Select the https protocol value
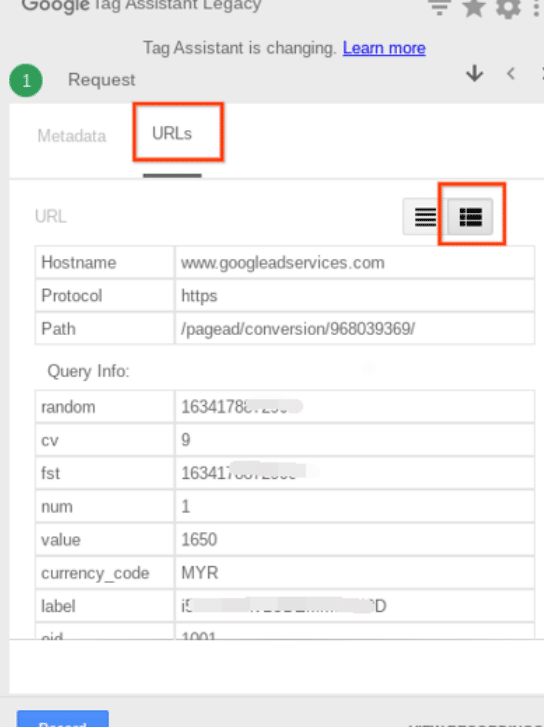544x727 pixels. (199, 295)
